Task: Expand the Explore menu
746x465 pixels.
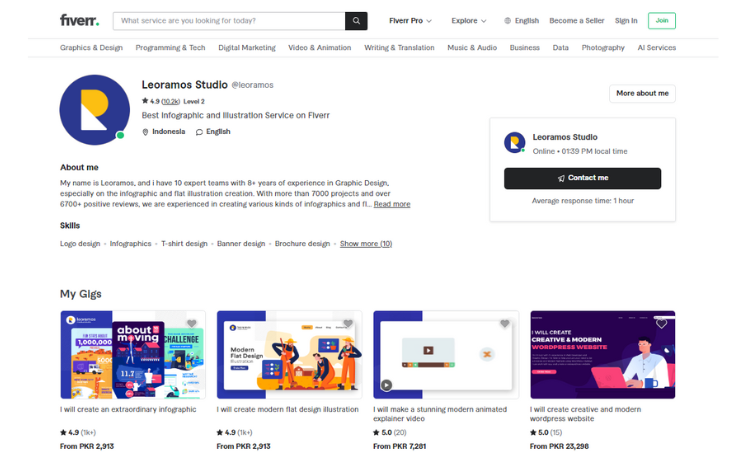Action: 468,20
